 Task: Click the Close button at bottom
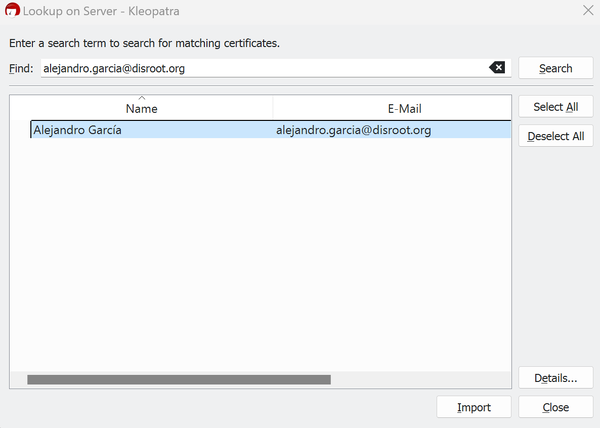click(x=555, y=407)
